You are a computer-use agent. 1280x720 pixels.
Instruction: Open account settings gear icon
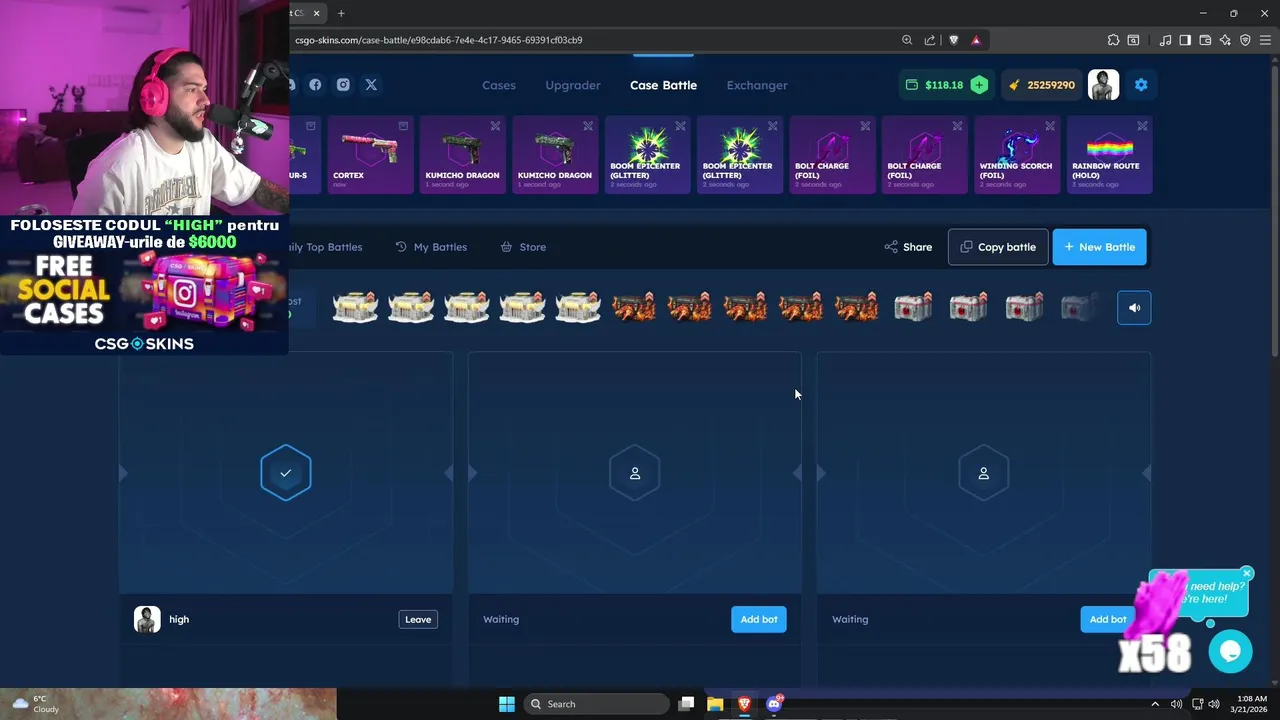pos(1141,85)
